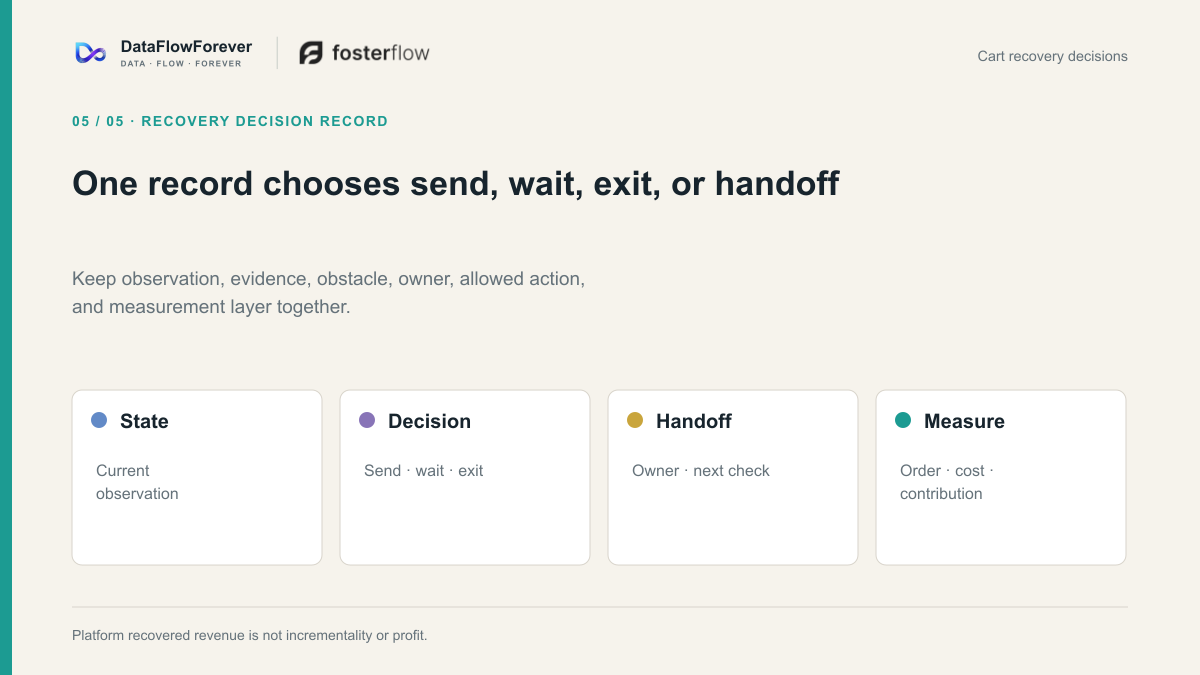Click the fosterflow wordmark text

[381, 53]
